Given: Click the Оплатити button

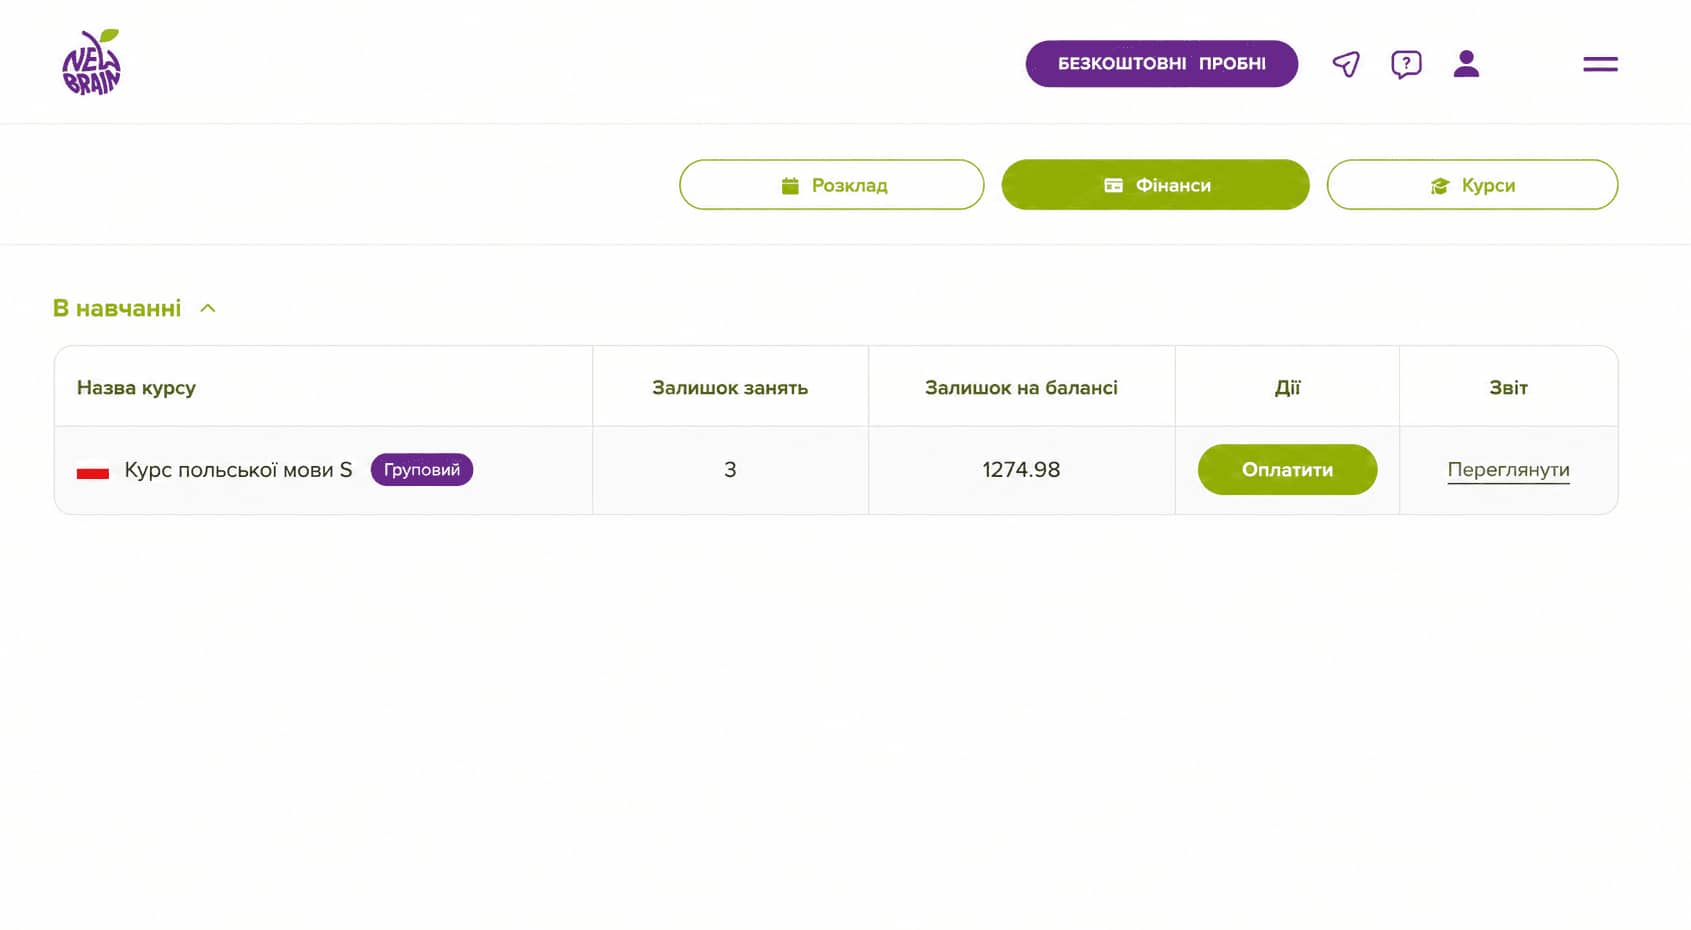Looking at the screenshot, I should [x=1287, y=469].
